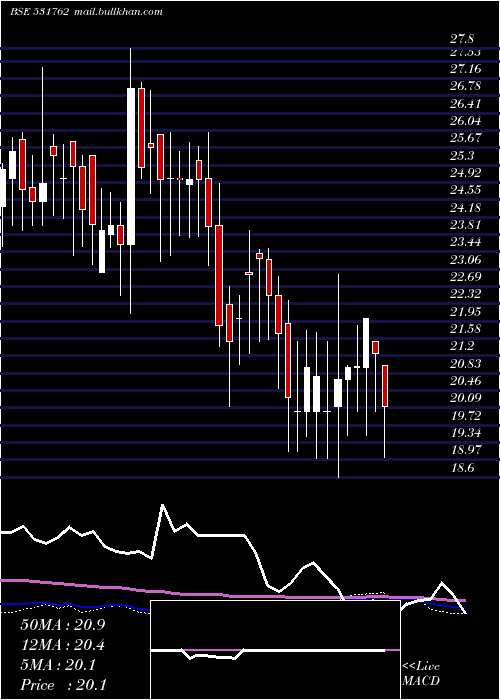Select the 20.09 price axis label

pos(466,398)
